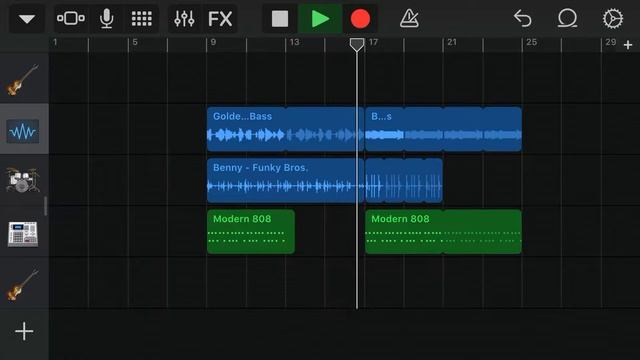Open the My Songs dropdown arrow

click(x=27, y=19)
